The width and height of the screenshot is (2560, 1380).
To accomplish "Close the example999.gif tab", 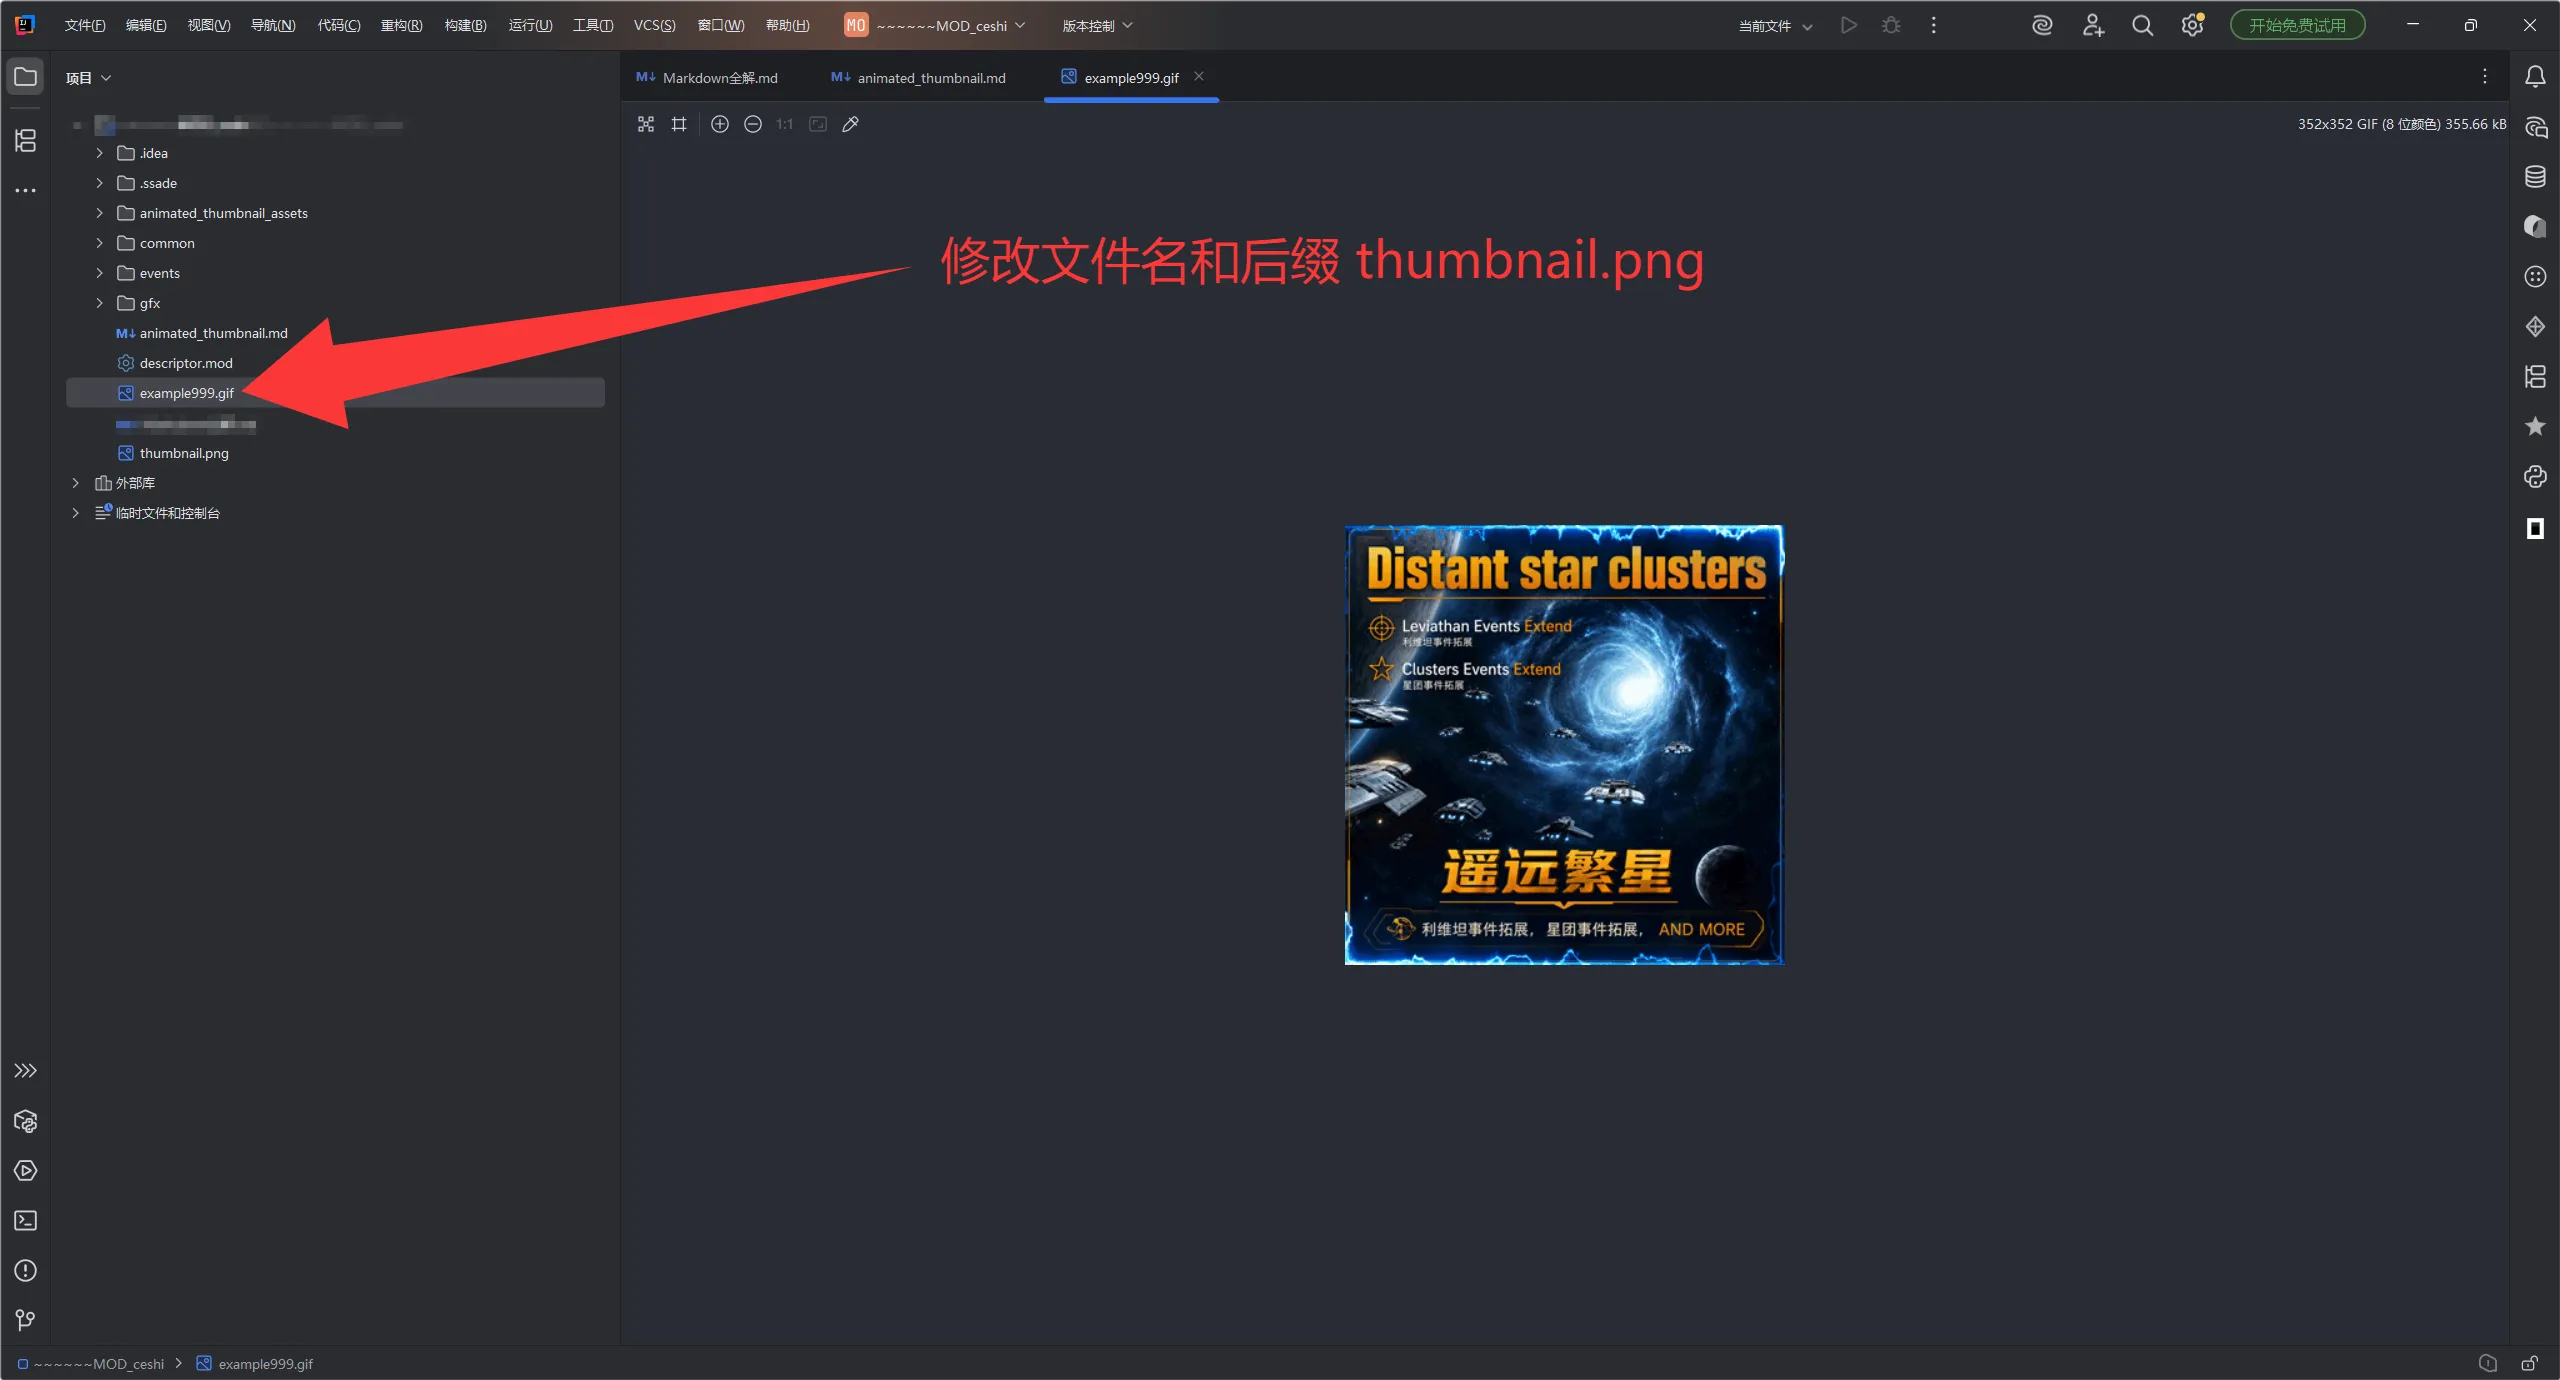I will coord(1199,77).
